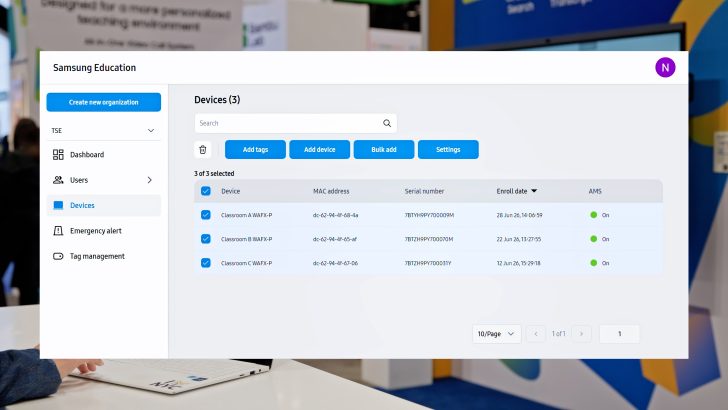Open the Dashboard section

pos(104,155)
